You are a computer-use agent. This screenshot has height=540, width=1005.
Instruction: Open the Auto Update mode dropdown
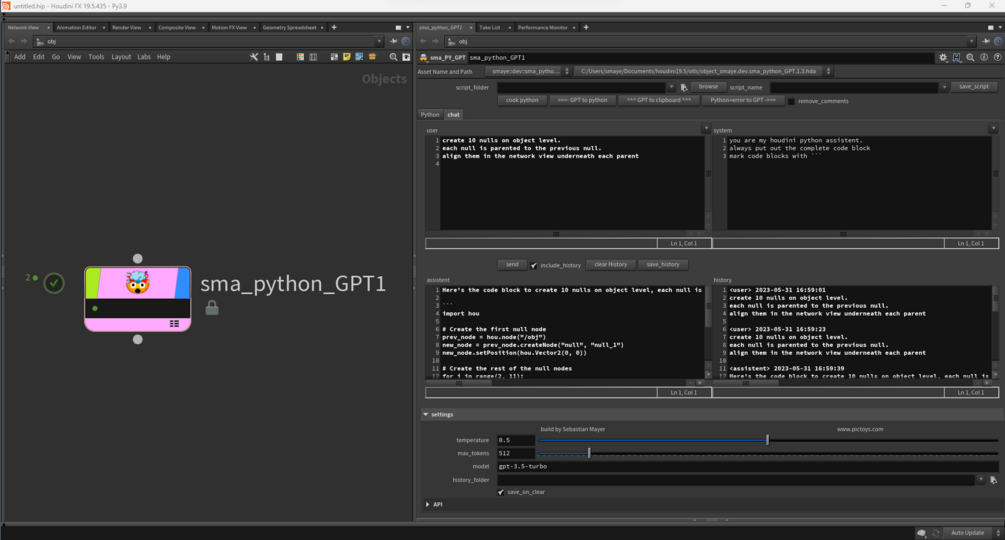point(972,533)
